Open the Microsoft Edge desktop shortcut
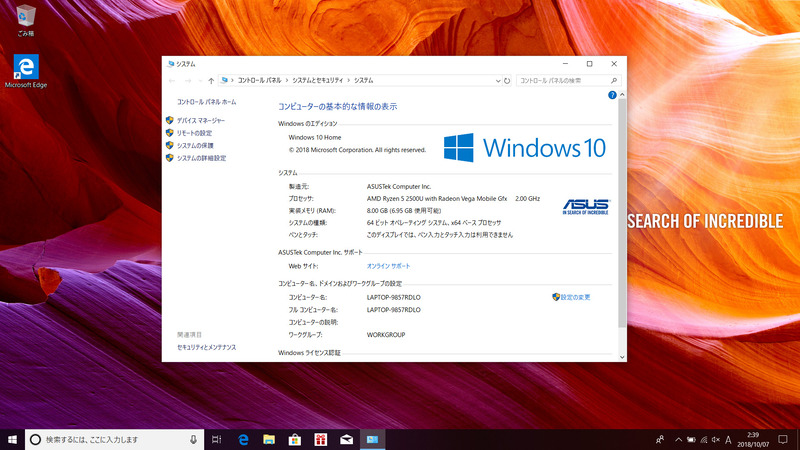800x450 pixels. [x=26, y=71]
